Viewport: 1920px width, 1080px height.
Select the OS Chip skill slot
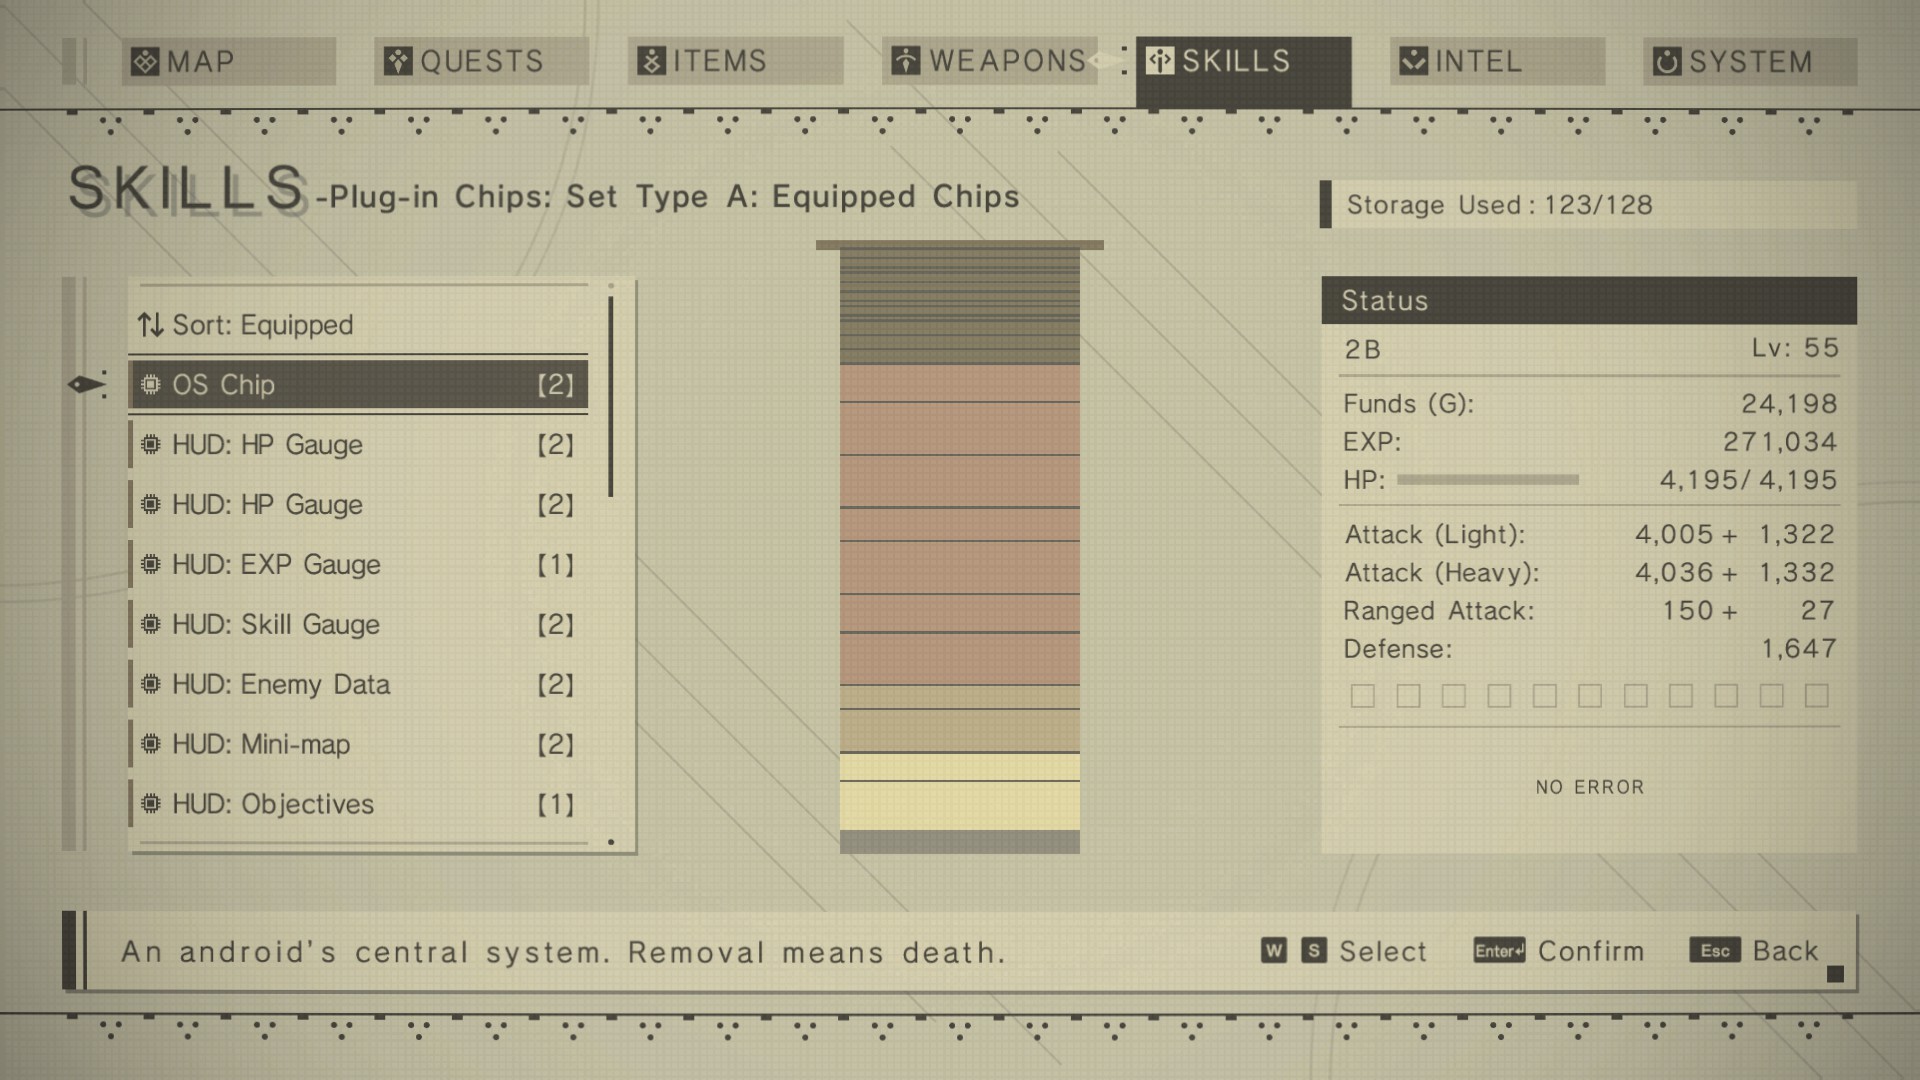(356, 384)
